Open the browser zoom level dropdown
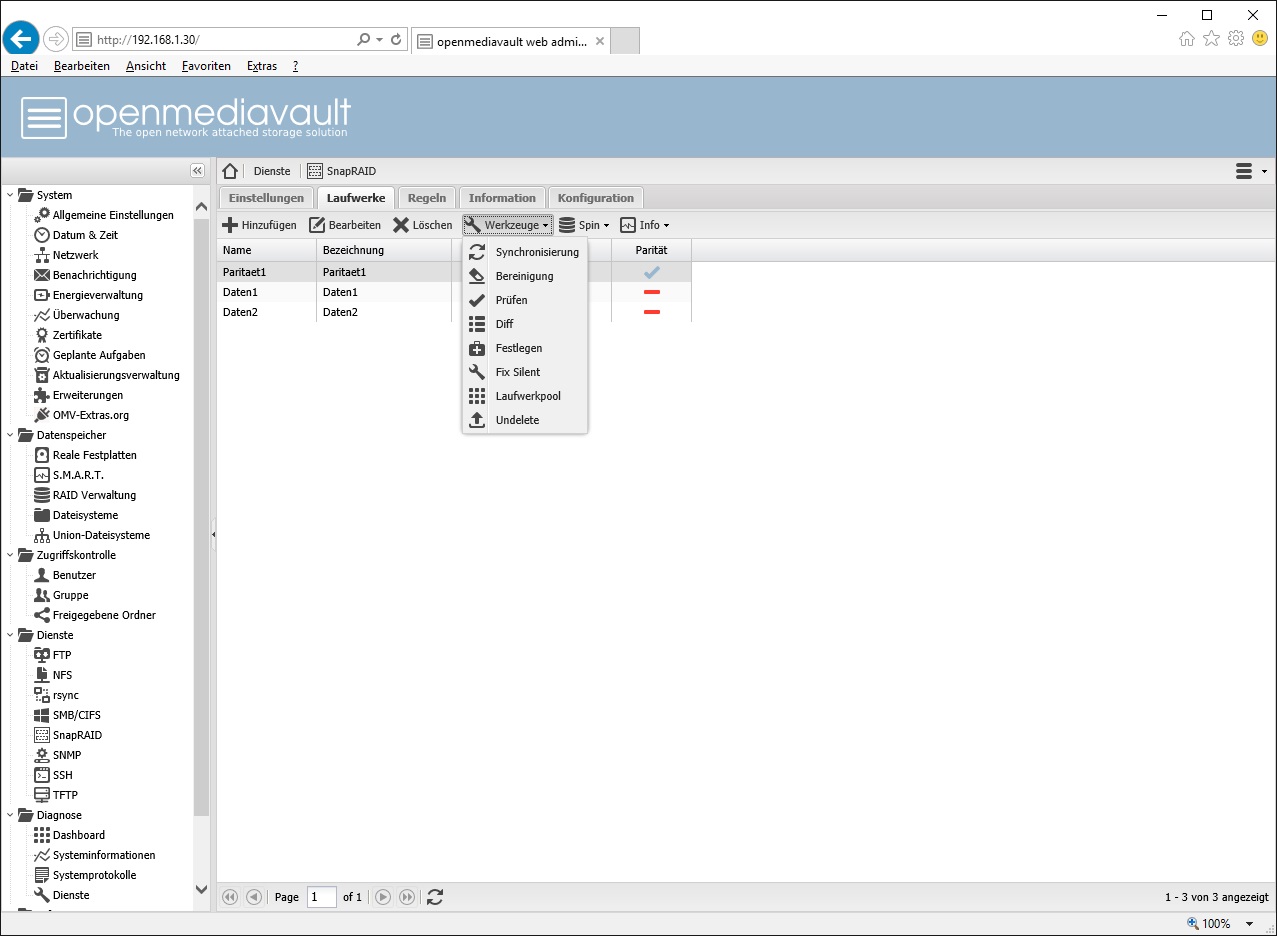This screenshot has height=936, width=1277. [1250, 924]
